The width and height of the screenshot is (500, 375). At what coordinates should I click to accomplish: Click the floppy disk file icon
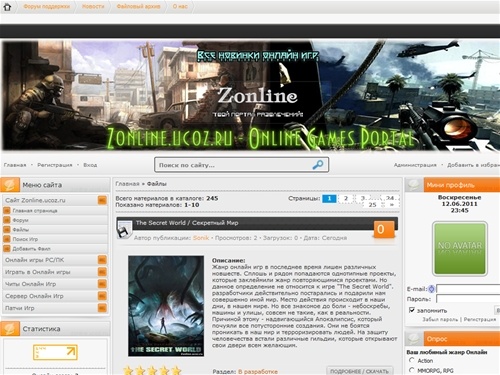[124, 230]
